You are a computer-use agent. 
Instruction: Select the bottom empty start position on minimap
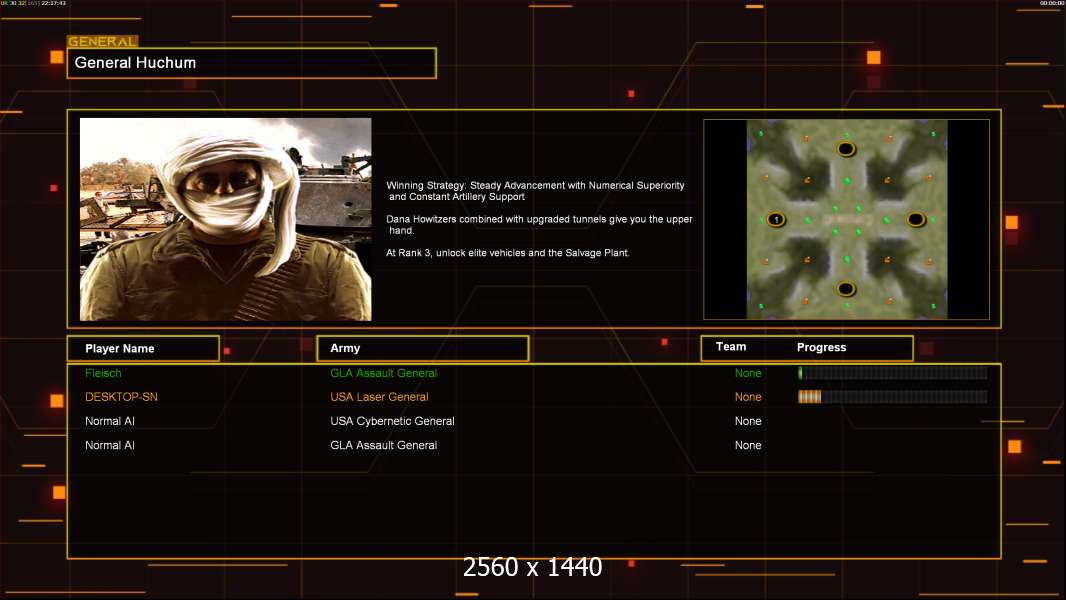[x=846, y=289]
